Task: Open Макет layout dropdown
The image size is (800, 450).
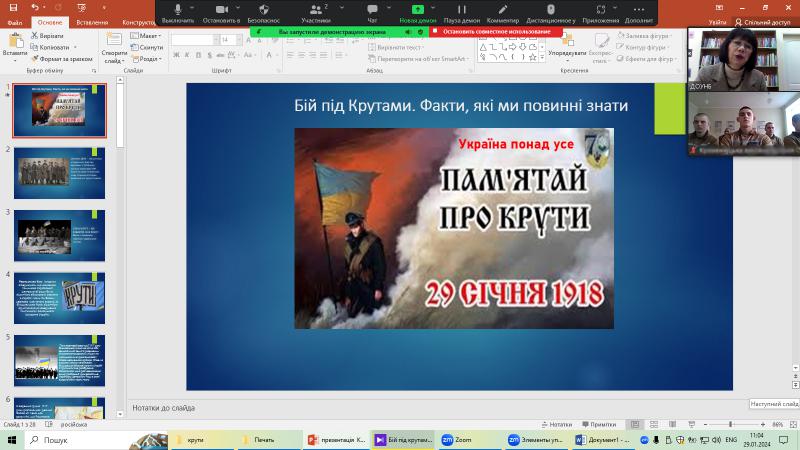Action: click(x=146, y=36)
